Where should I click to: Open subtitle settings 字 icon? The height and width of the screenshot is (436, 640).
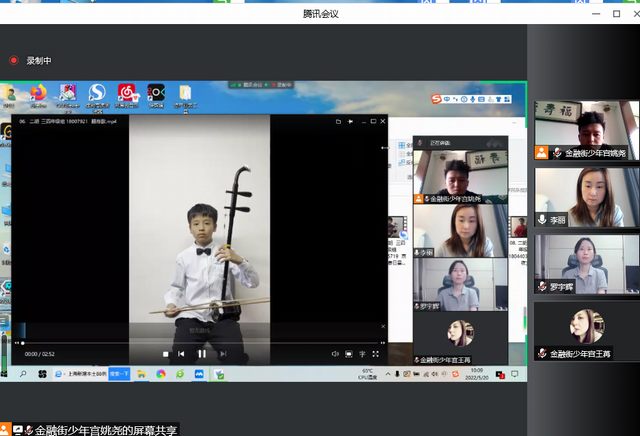click(x=362, y=354)
